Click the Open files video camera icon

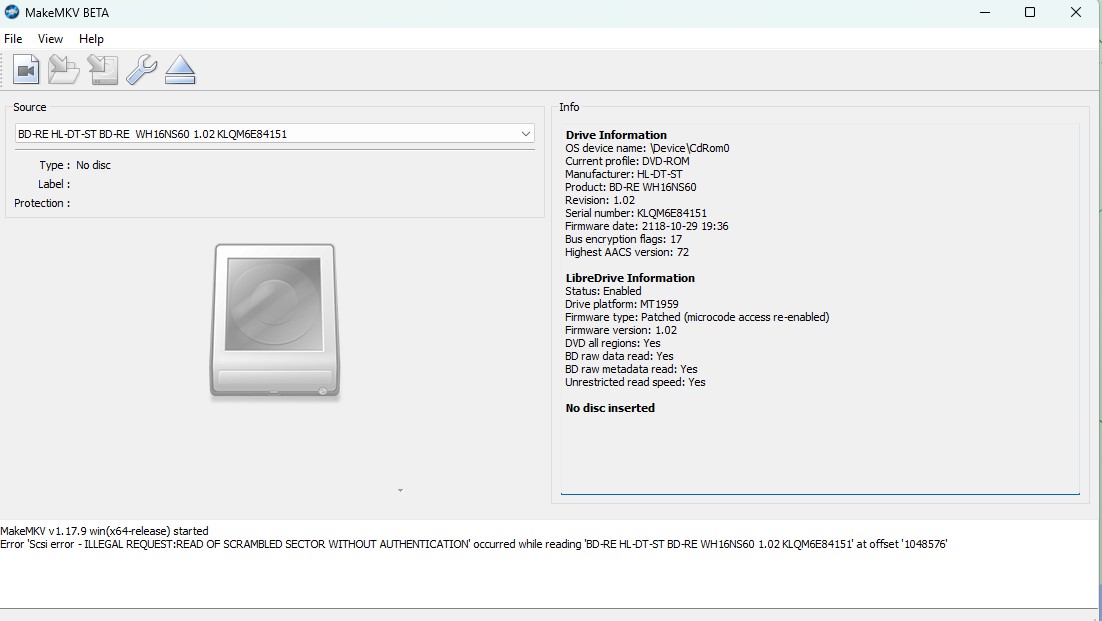coord(26,70)
